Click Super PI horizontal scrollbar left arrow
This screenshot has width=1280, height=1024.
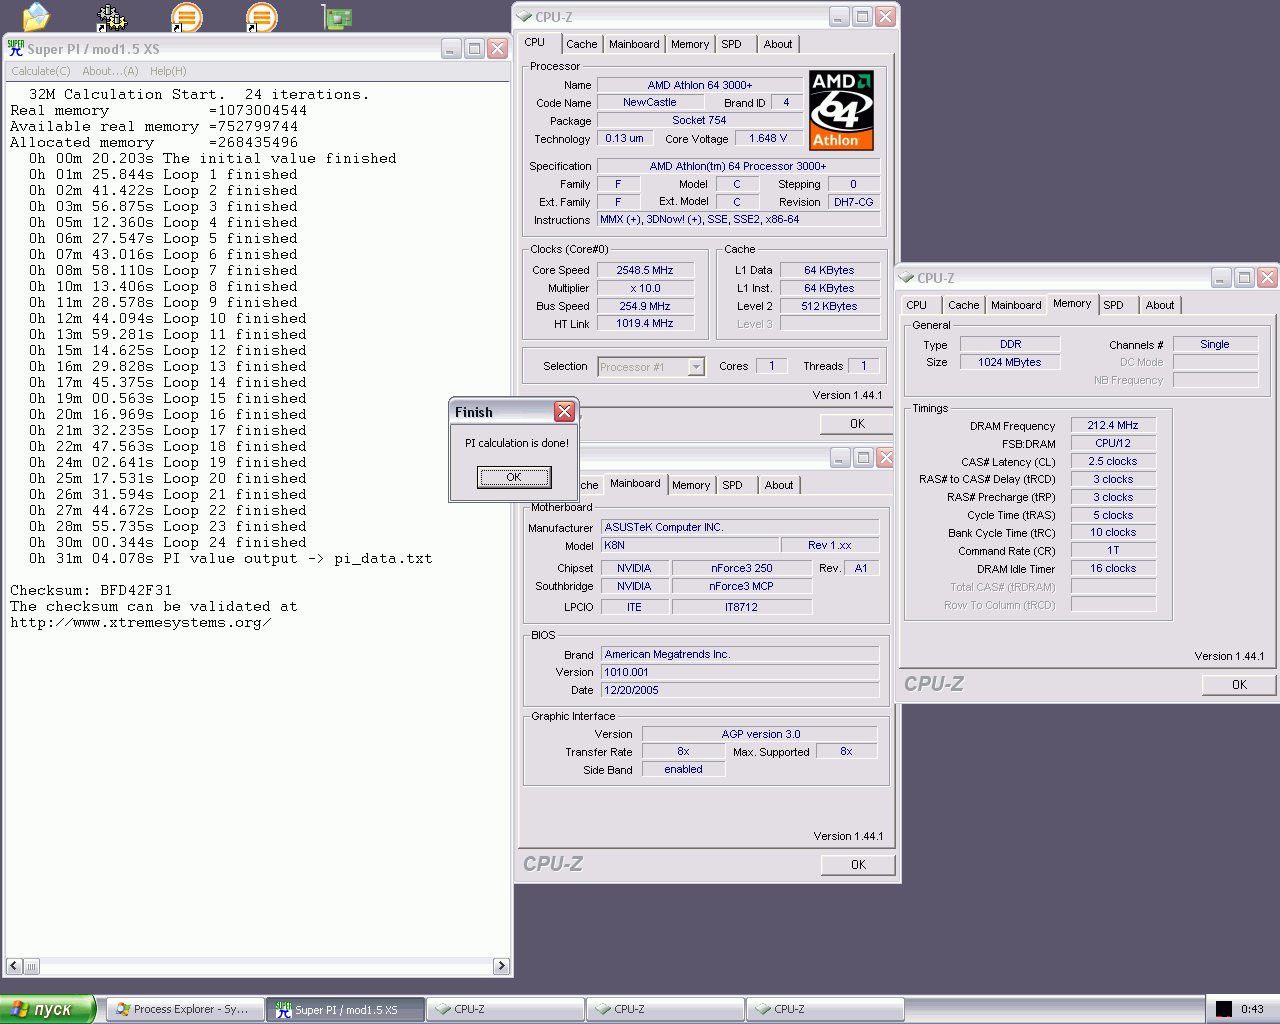coord(14,966)
